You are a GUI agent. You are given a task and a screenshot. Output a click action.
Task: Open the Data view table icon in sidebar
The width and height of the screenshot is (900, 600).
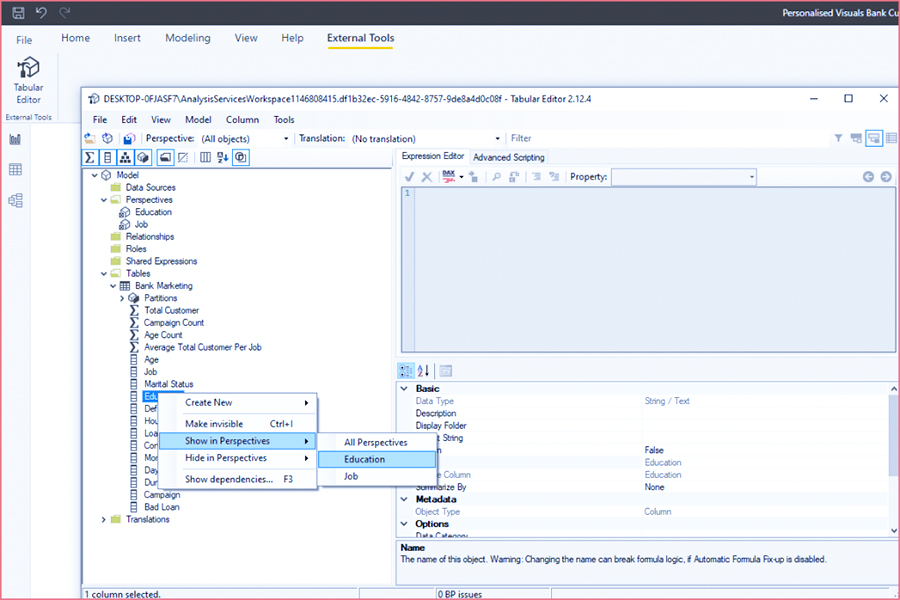point(15,169)
